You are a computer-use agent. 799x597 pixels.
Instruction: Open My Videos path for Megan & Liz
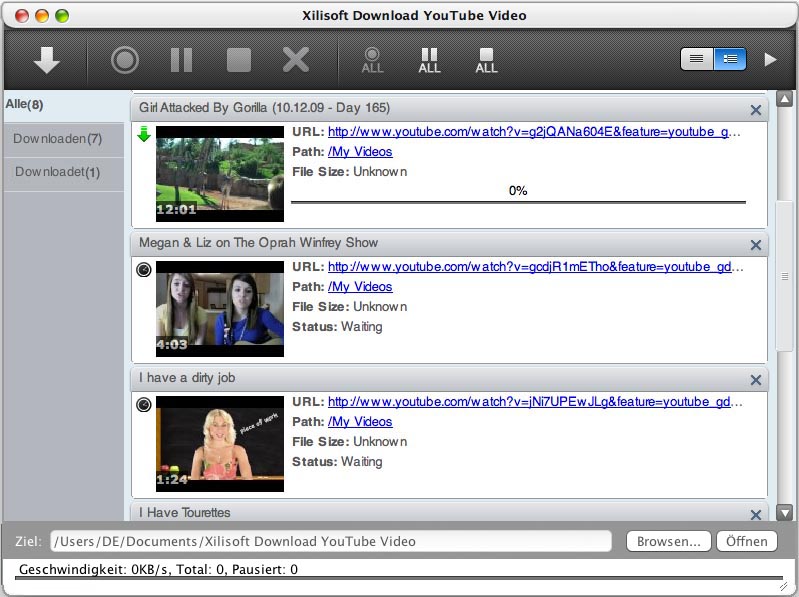[x=360, y=287]
